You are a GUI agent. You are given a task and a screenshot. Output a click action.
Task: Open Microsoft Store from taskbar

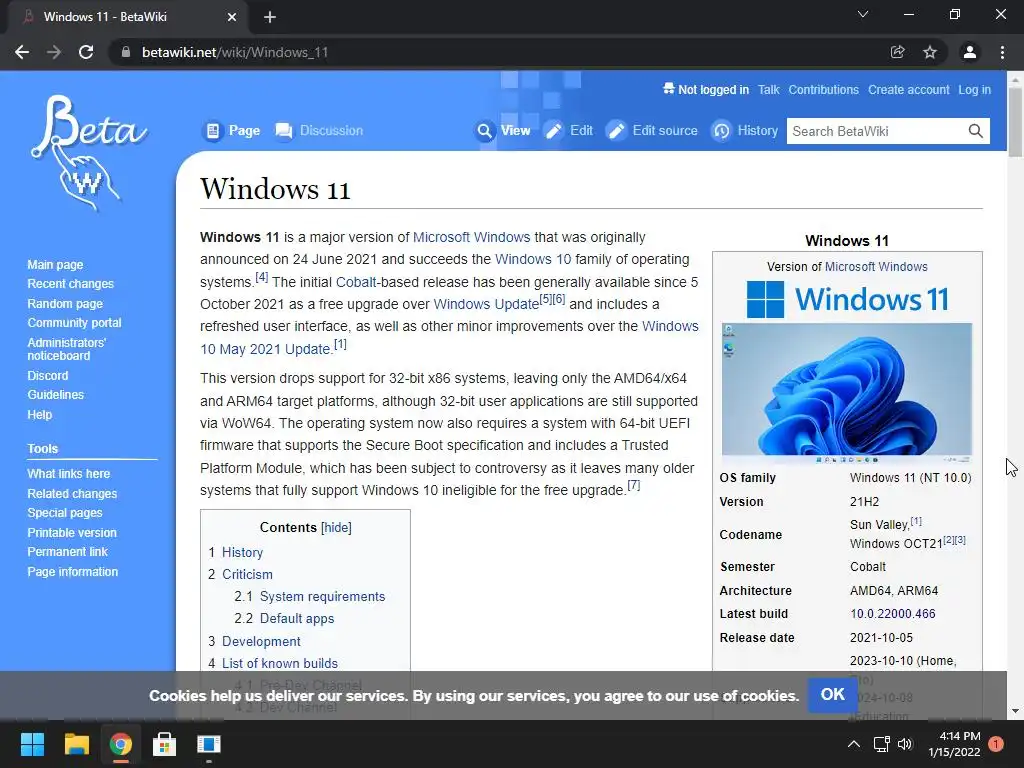coord(164,744)
